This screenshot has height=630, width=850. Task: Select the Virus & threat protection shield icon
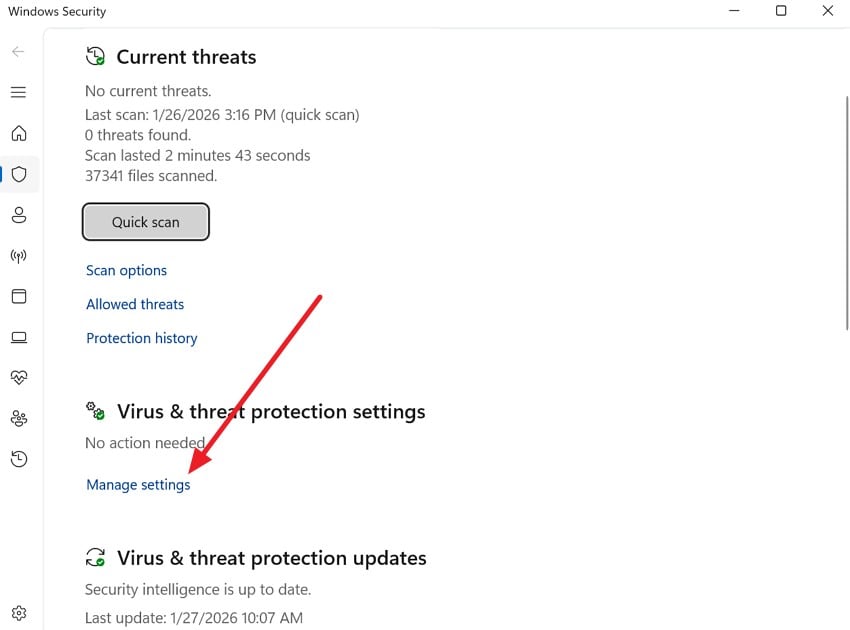click(x=18, y=174)
